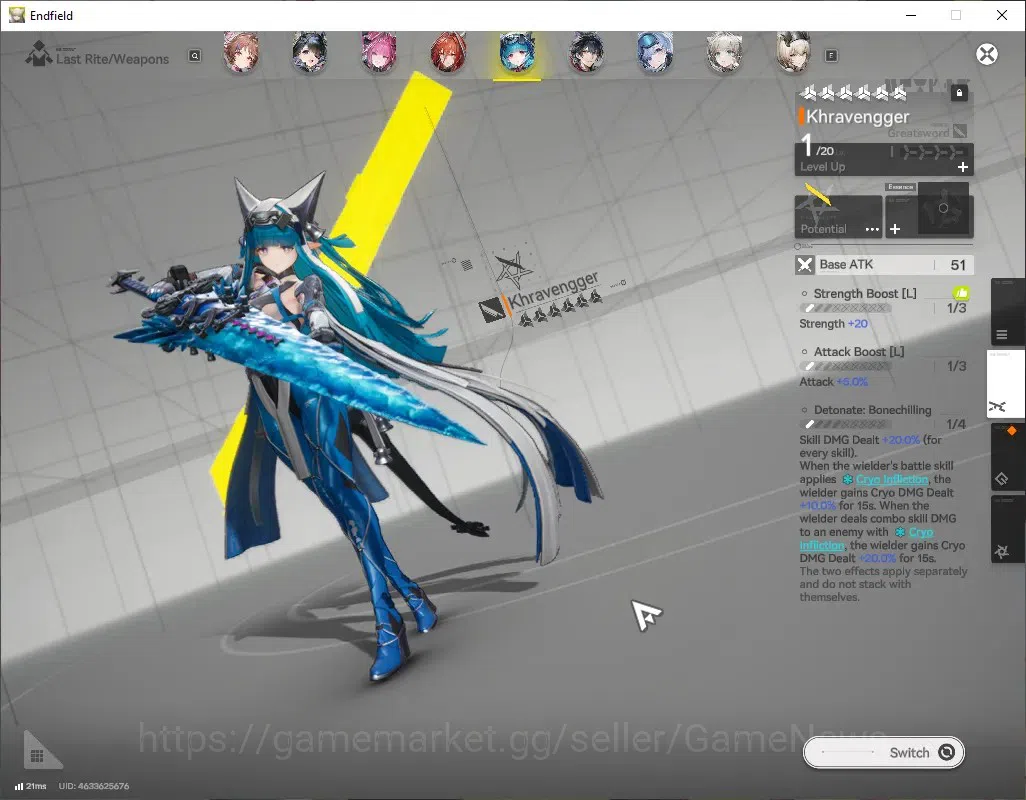1026x800 pixels.
Task: Click the Base ATK crossed-swords icon
Action: point(805,265)
